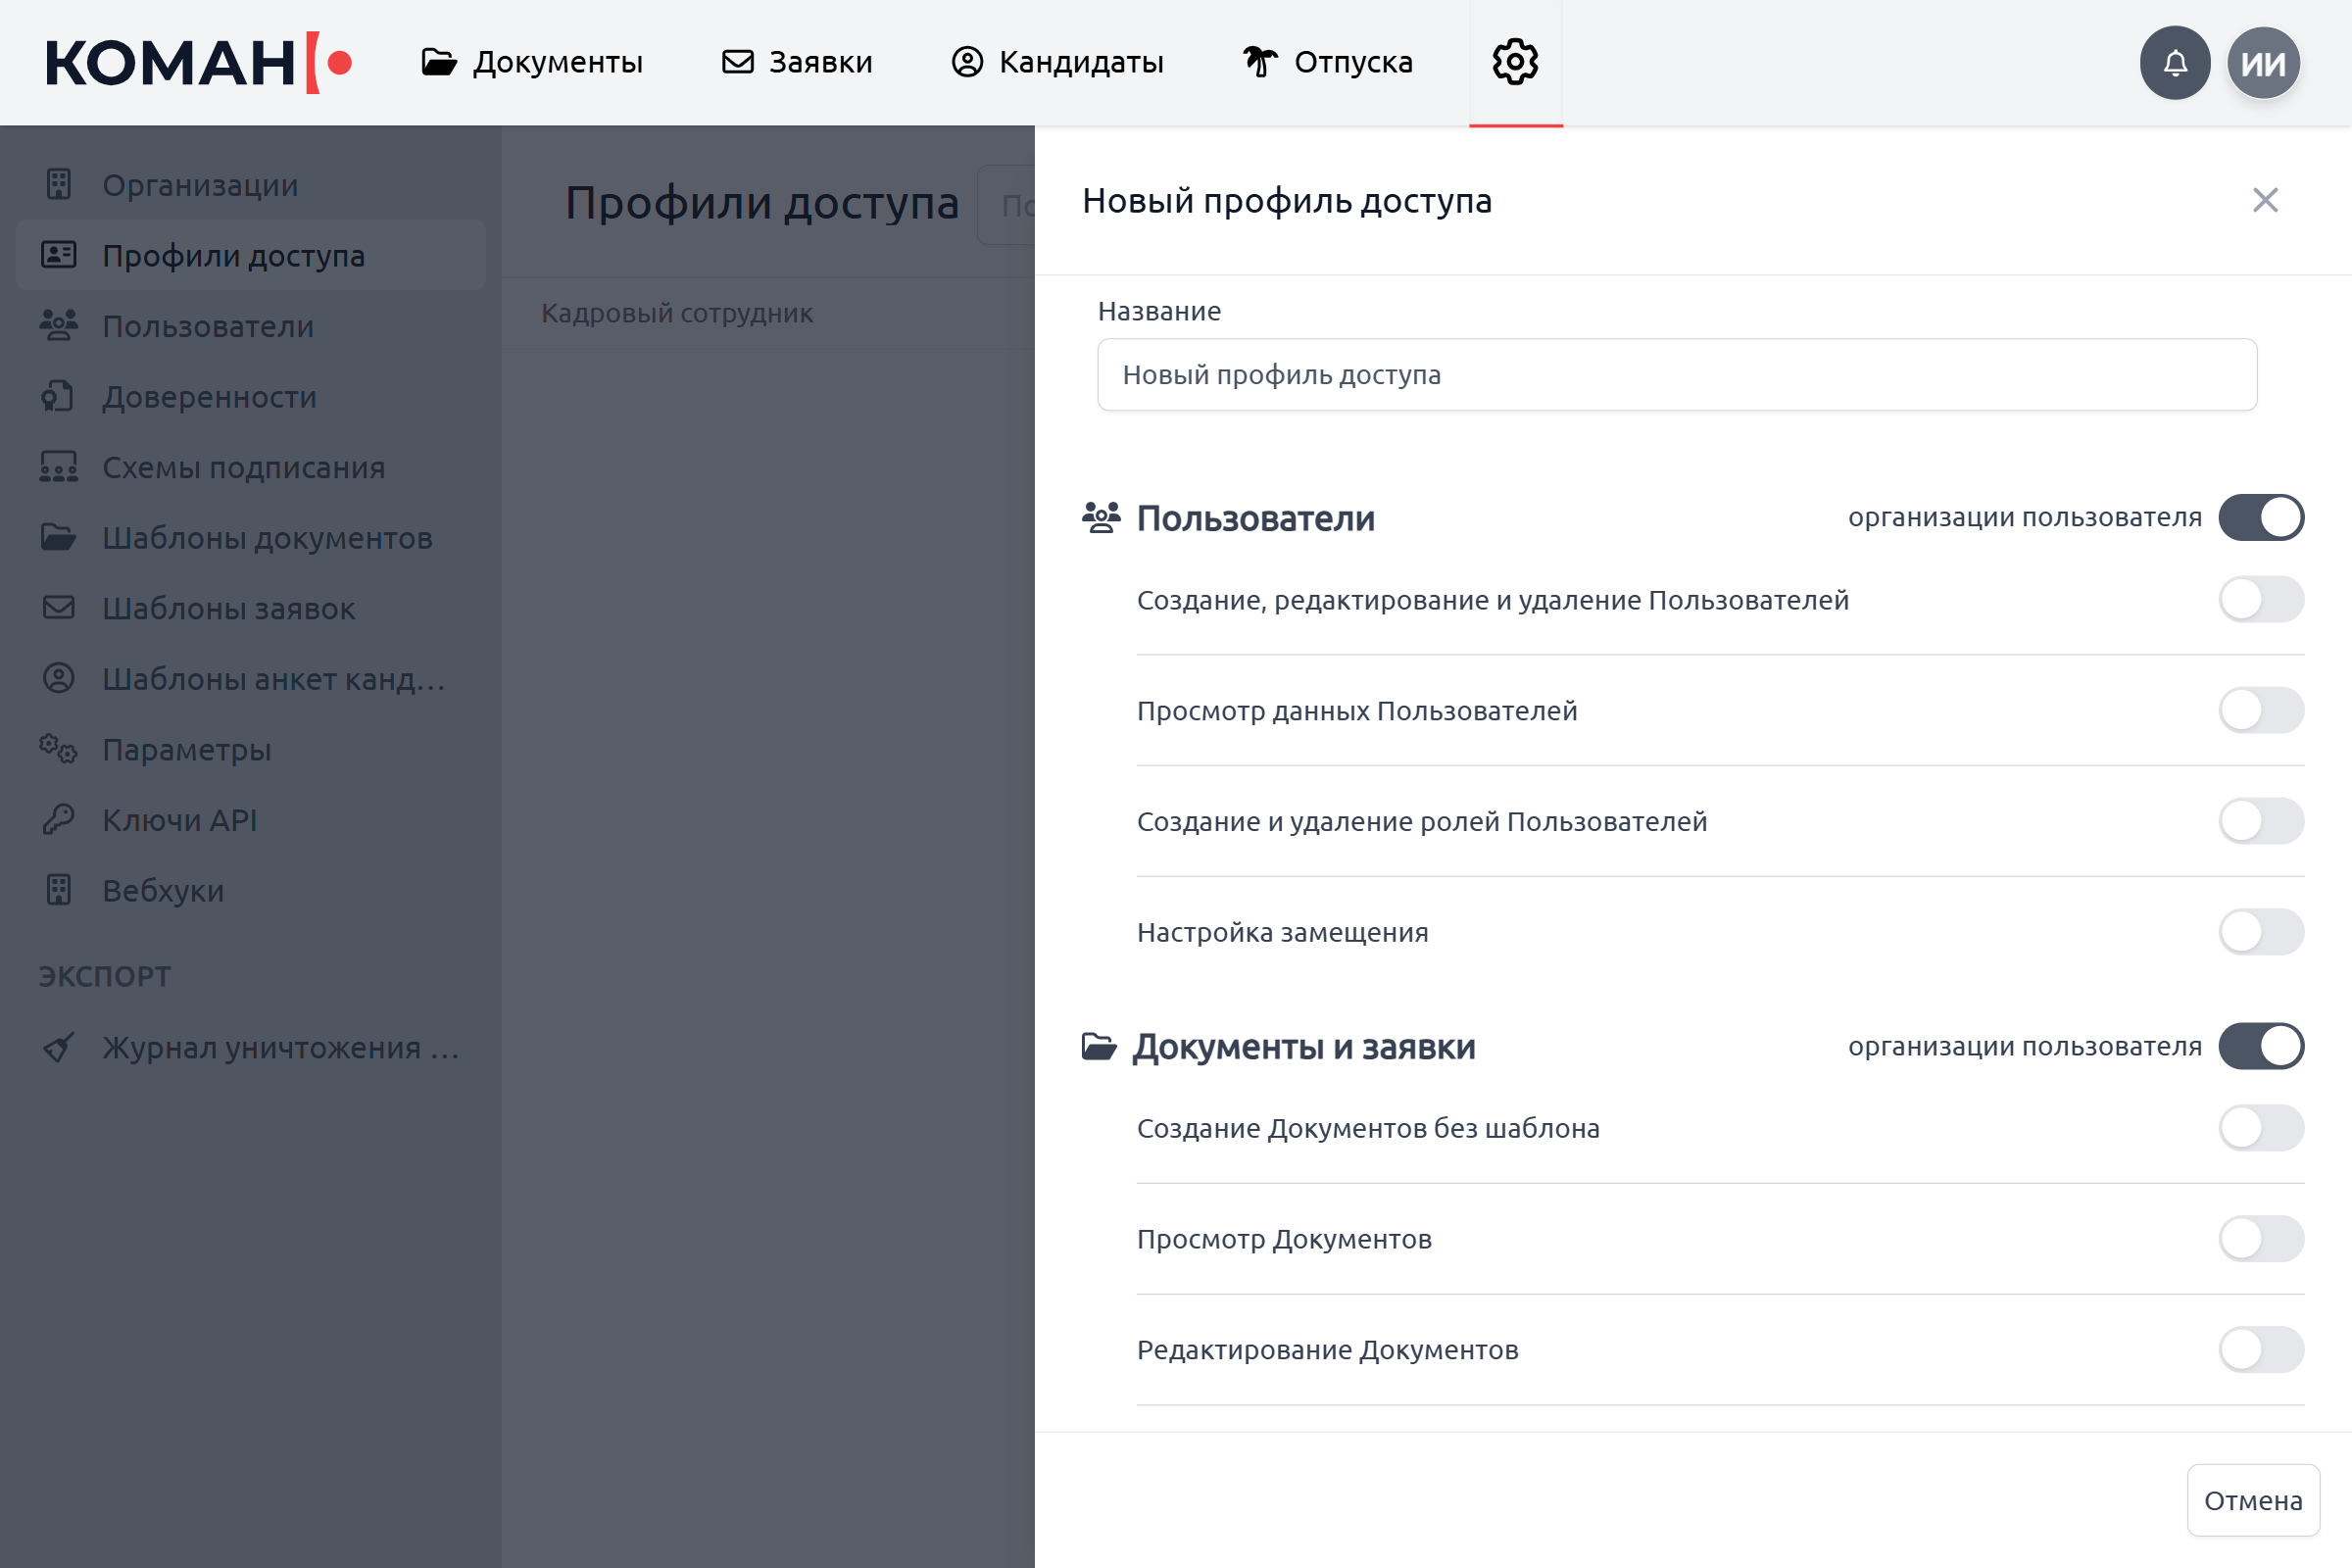Open notifications via the bell icon
Image resolution: width=2352 pixels, height=1568 pixels.
click(x=2174, y=63)
